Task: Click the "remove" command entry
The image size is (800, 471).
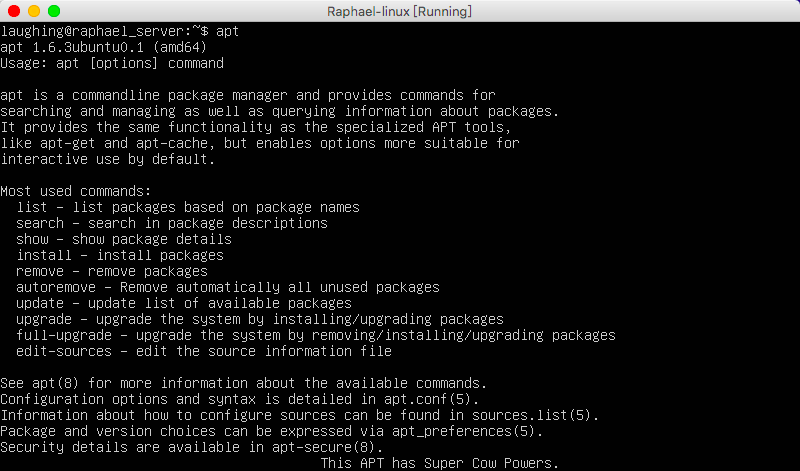Action: [40, 271]
